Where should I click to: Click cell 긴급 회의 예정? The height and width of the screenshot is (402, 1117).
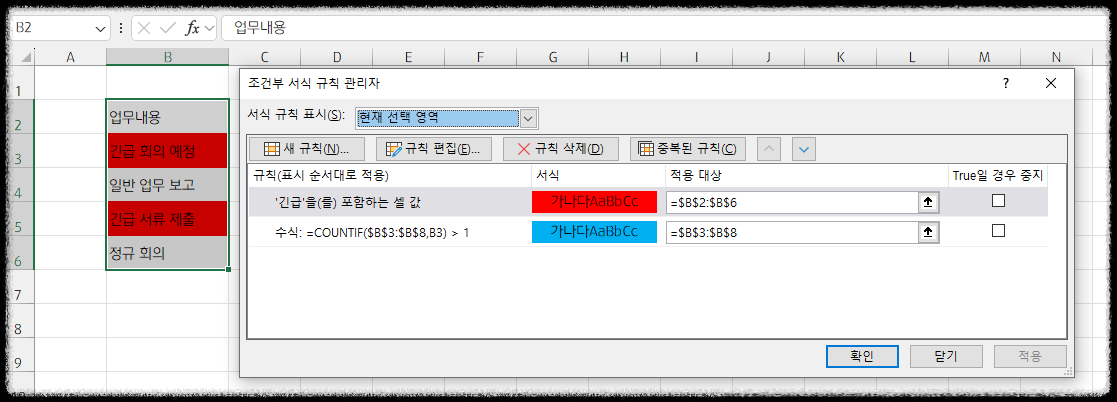click(x=167, y=150)
